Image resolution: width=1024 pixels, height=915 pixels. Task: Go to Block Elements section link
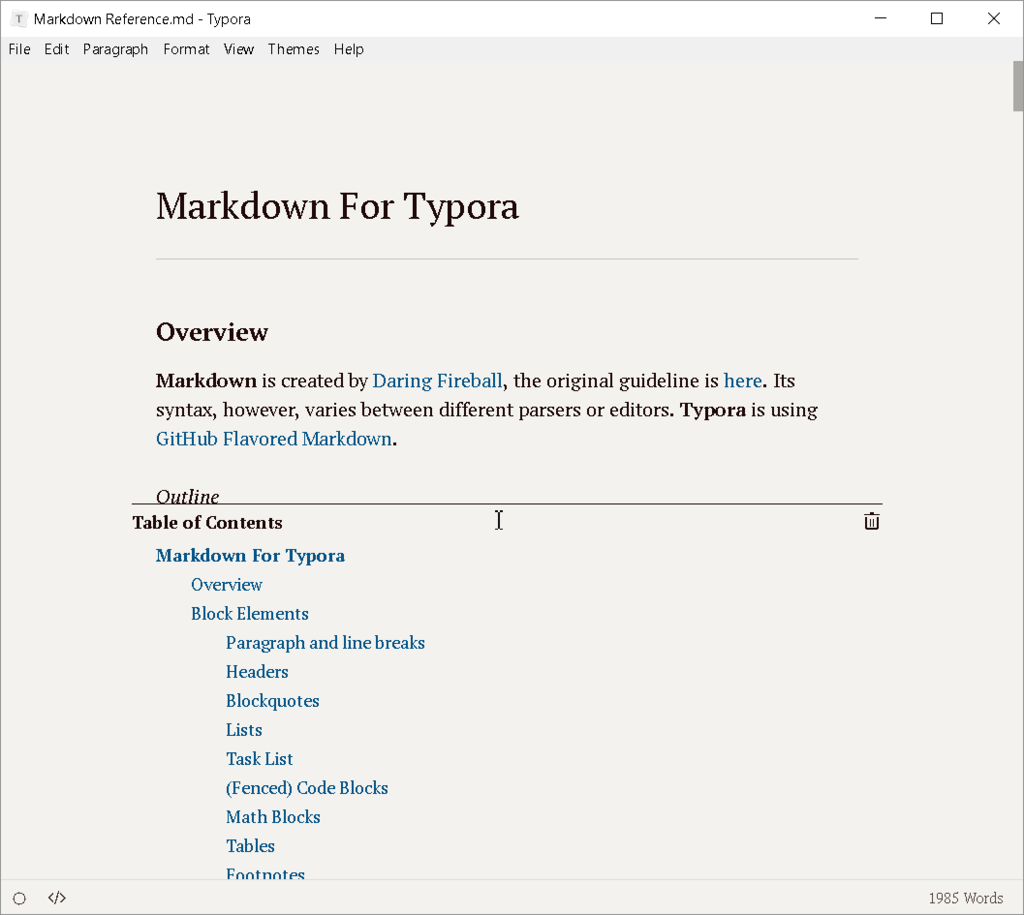[249, 613]
